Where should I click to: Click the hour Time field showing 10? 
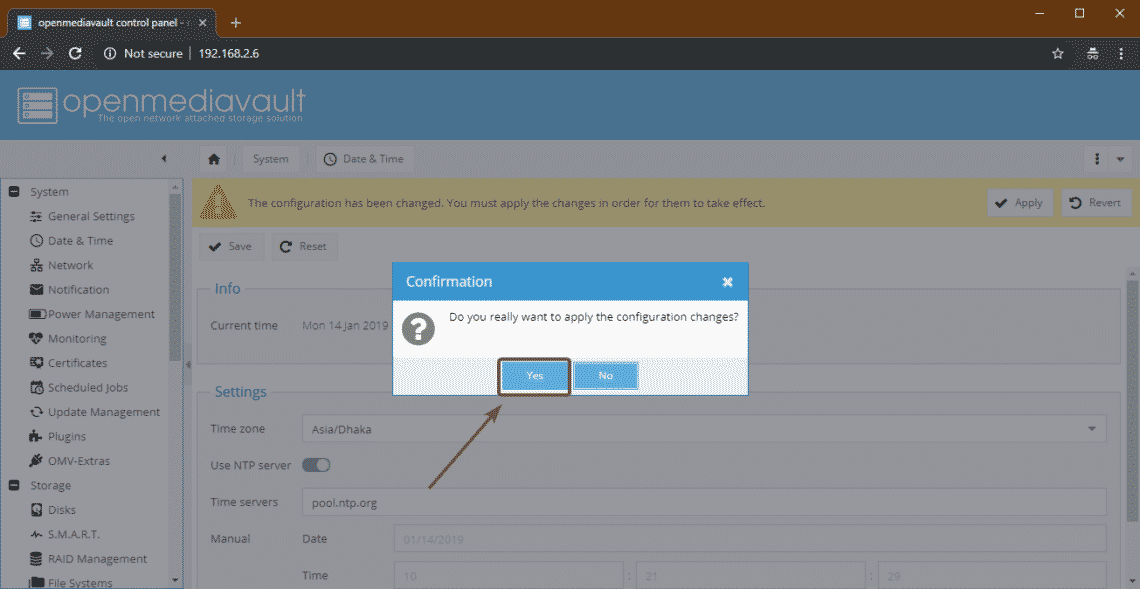point(509,574)
